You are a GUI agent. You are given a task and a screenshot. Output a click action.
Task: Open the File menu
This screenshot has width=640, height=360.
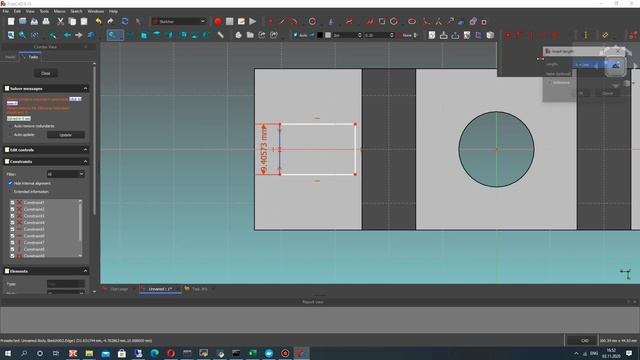6,11
